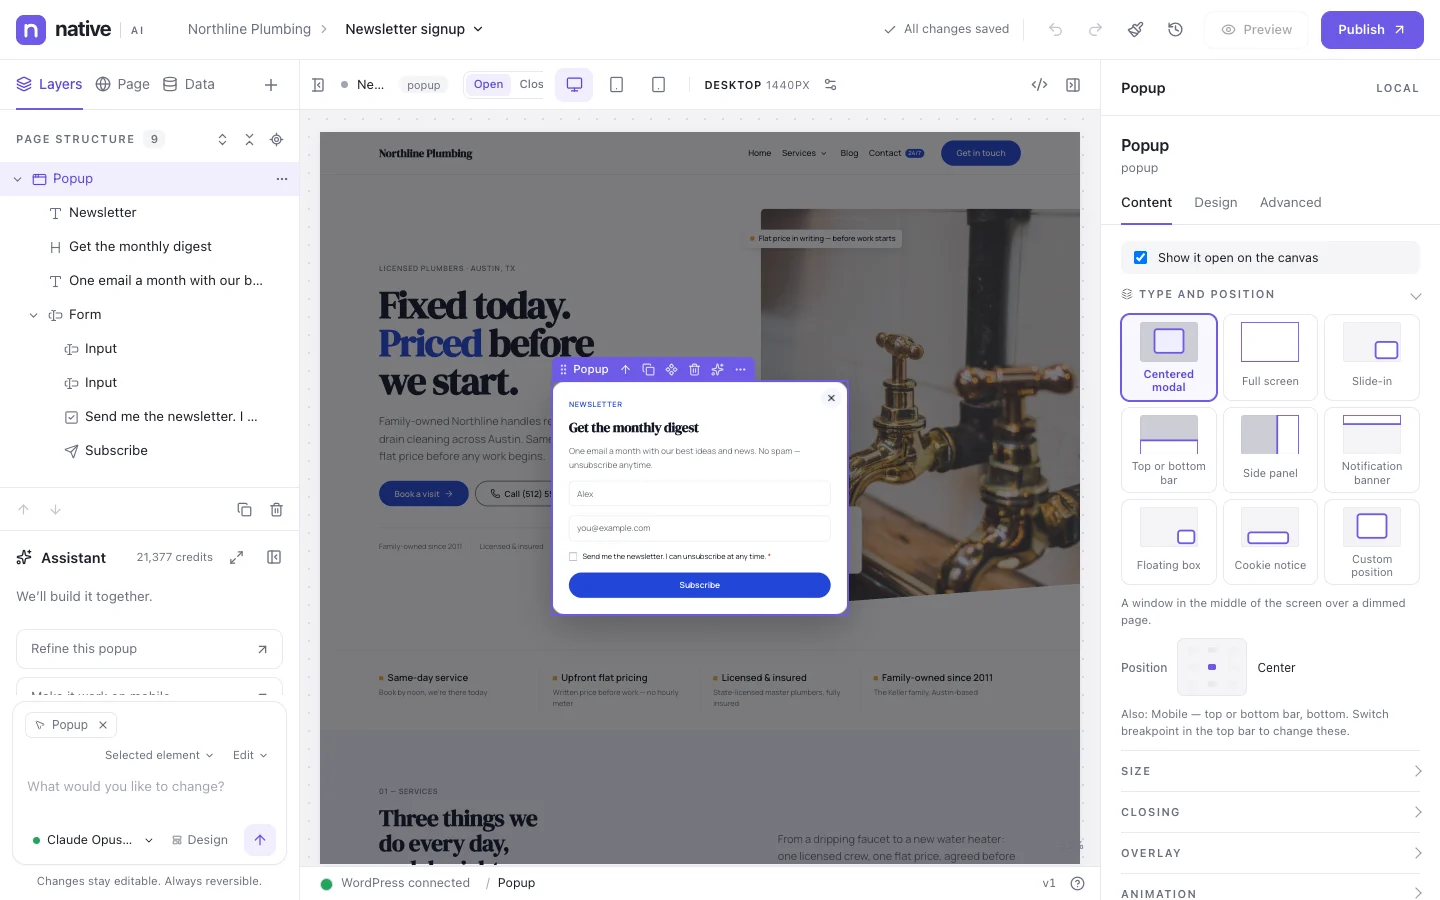Click the rocket icon in top bar
The image size is (1440, 900).
coord(1135,30)
